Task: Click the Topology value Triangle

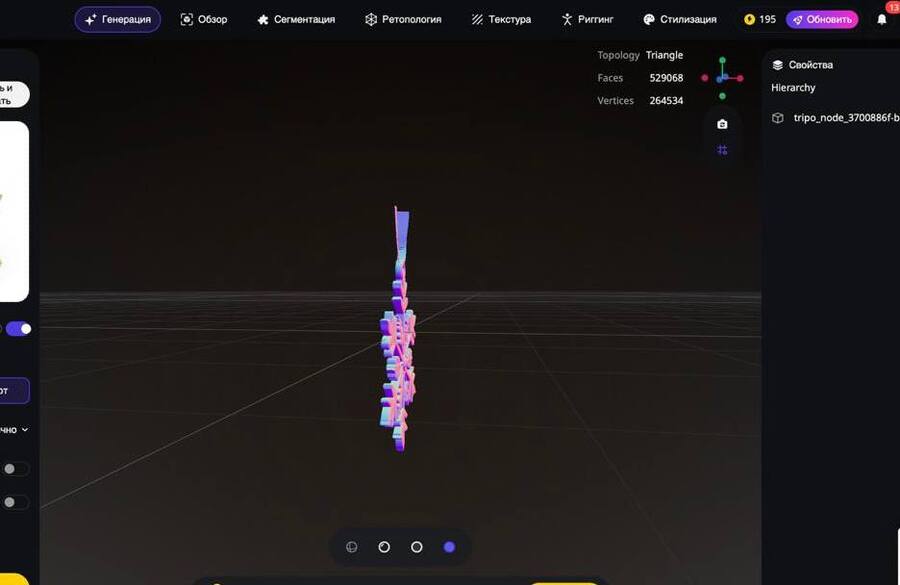Action: coord(664,55)
